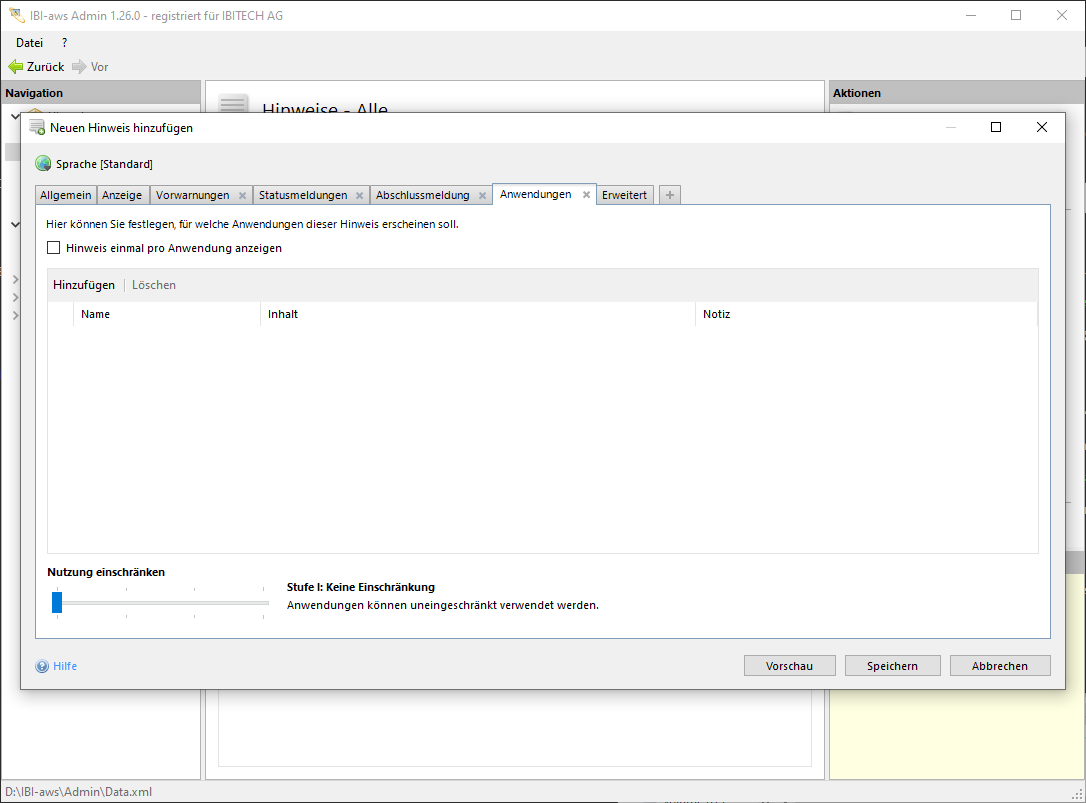This screenshot has height=803, width=1086.
Task: Switch to the Allgemein tab
Action: point(66,195)
